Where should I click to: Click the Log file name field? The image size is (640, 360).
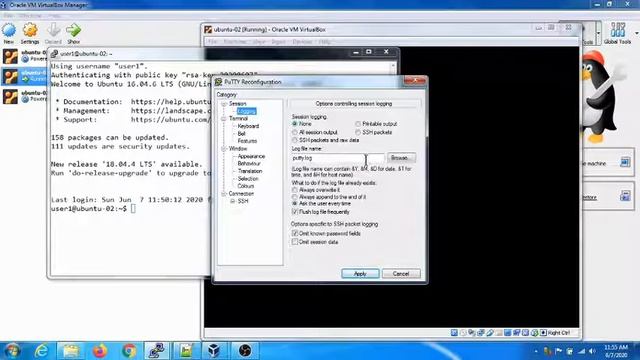tap(338, 158)
